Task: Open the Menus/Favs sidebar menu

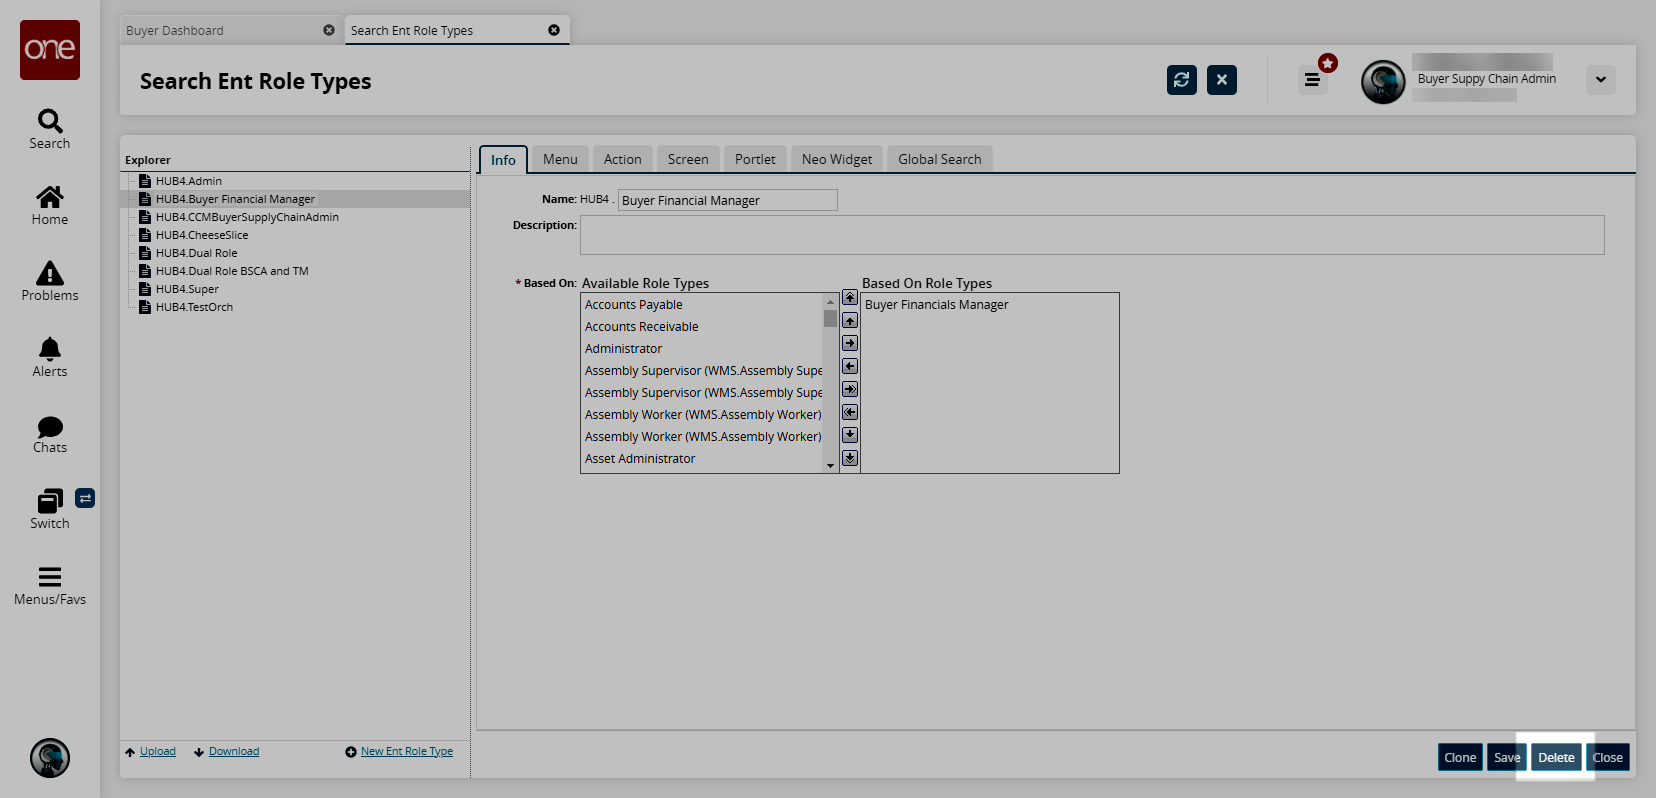Action: [x=50, y=586]
